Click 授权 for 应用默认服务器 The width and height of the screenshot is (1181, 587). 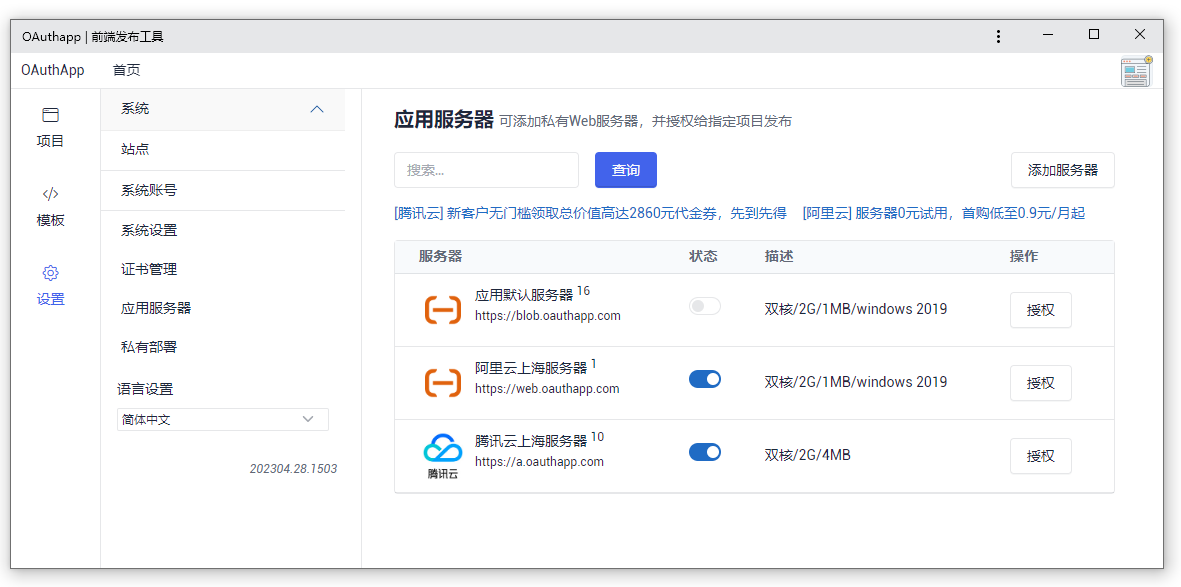click(x=1041, y=310)
